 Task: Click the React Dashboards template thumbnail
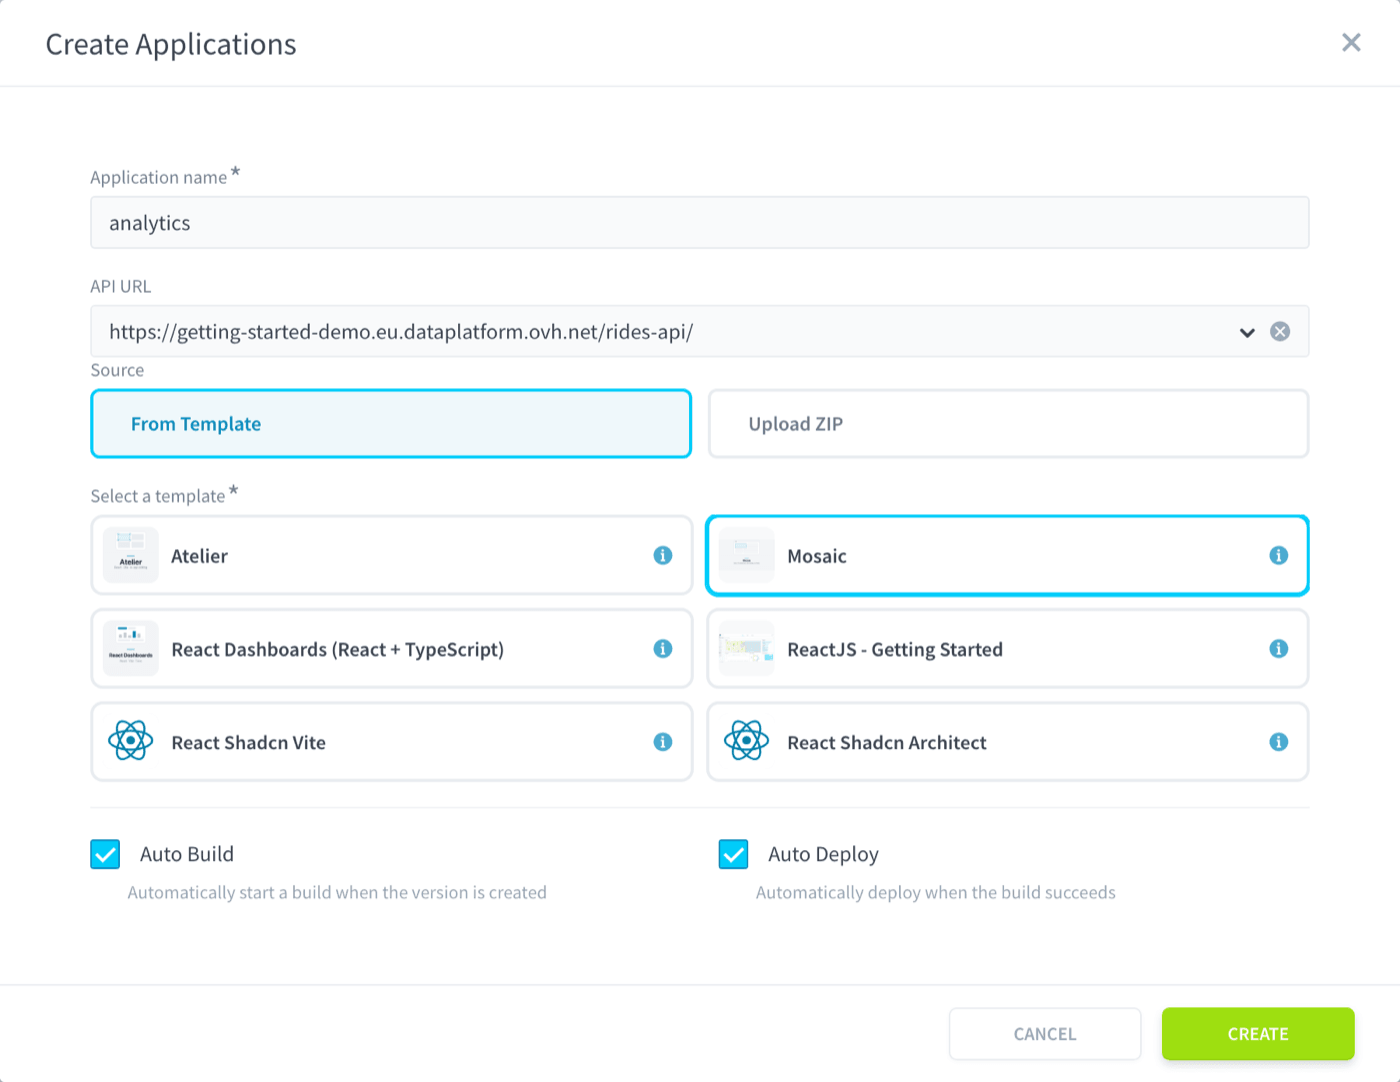click(131, 649)
